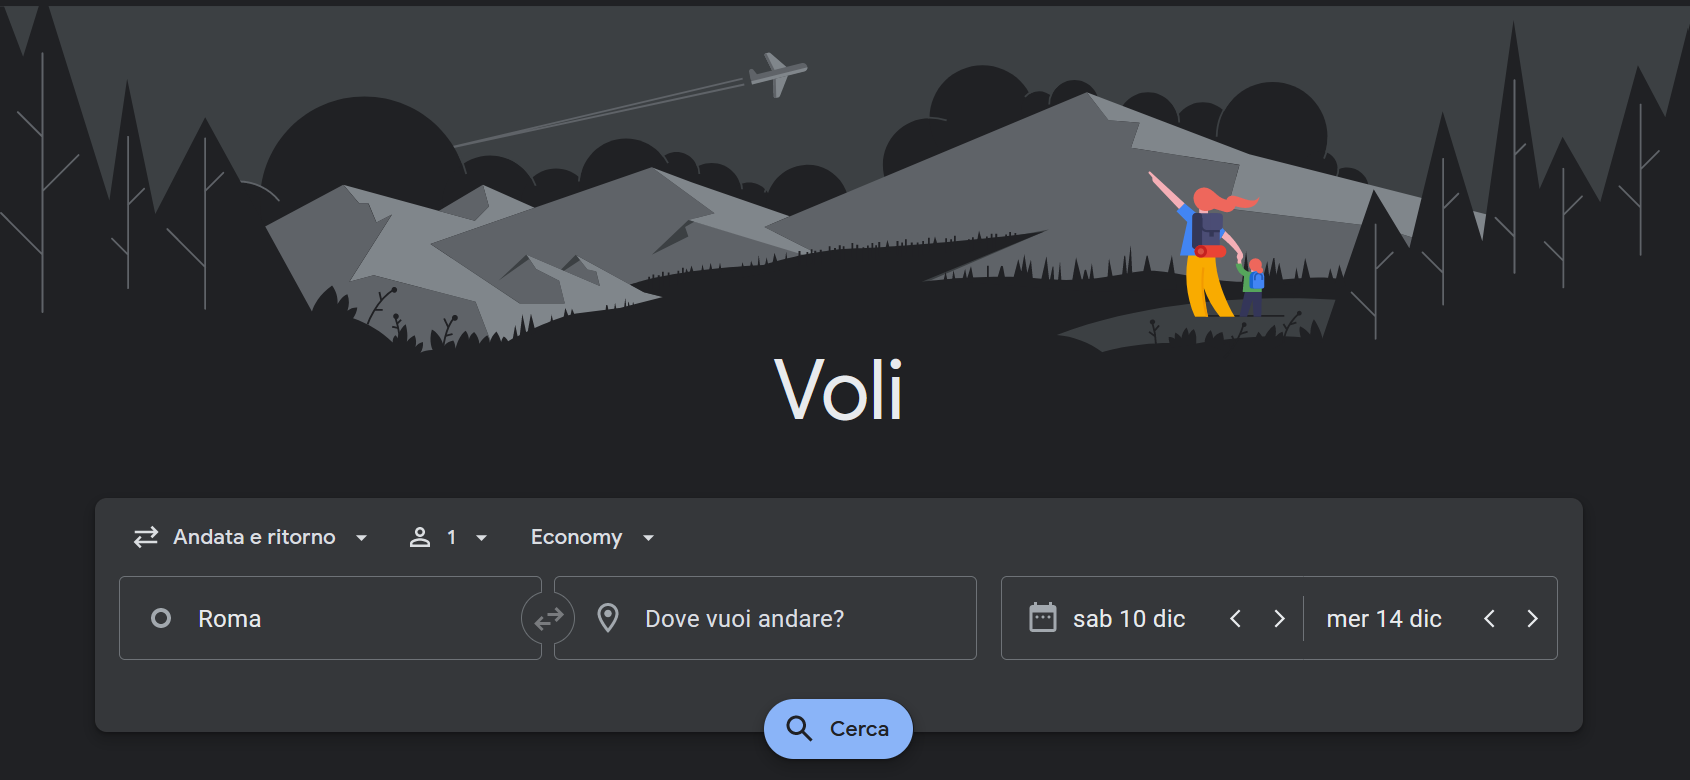Move departure date sab 10 dic one day earlier
The image size is (1690, 780).
coord(1236,618)
